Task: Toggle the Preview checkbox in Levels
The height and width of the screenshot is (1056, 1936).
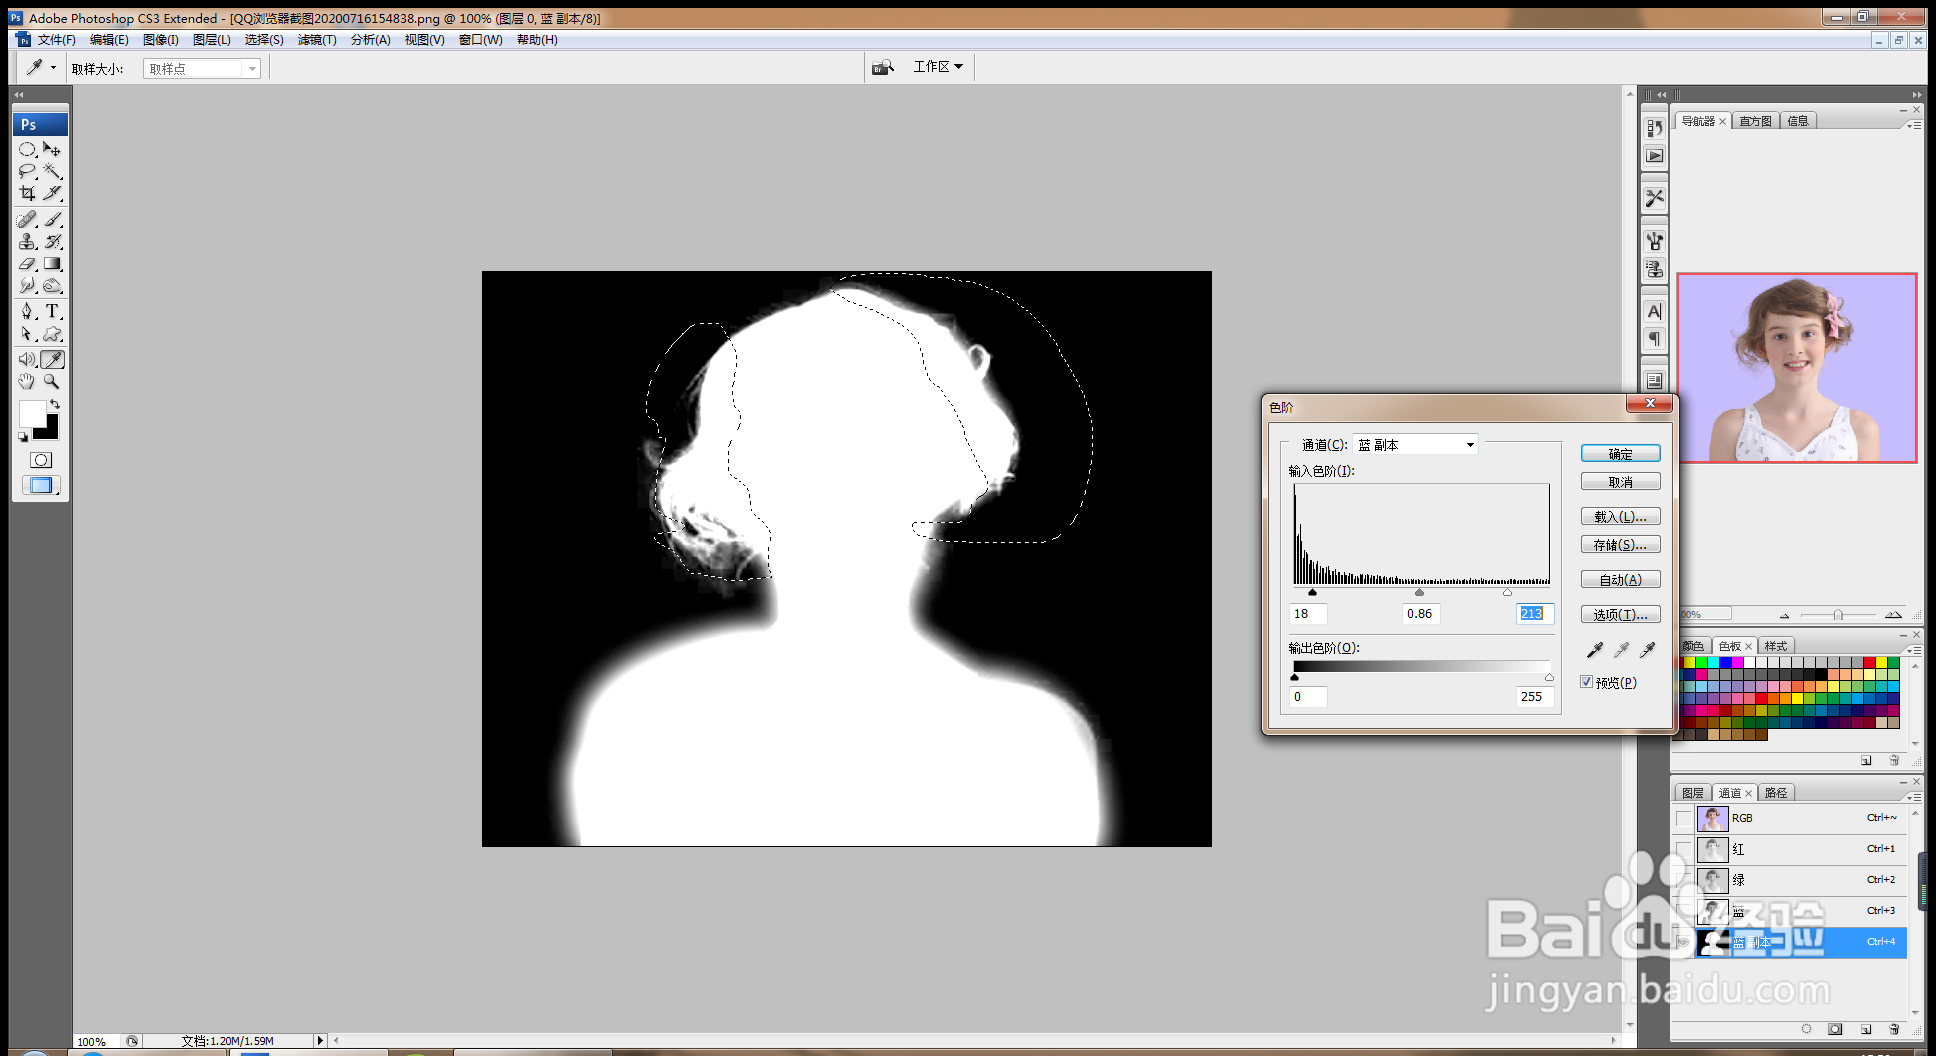Action: click(x=1586, y=682)
